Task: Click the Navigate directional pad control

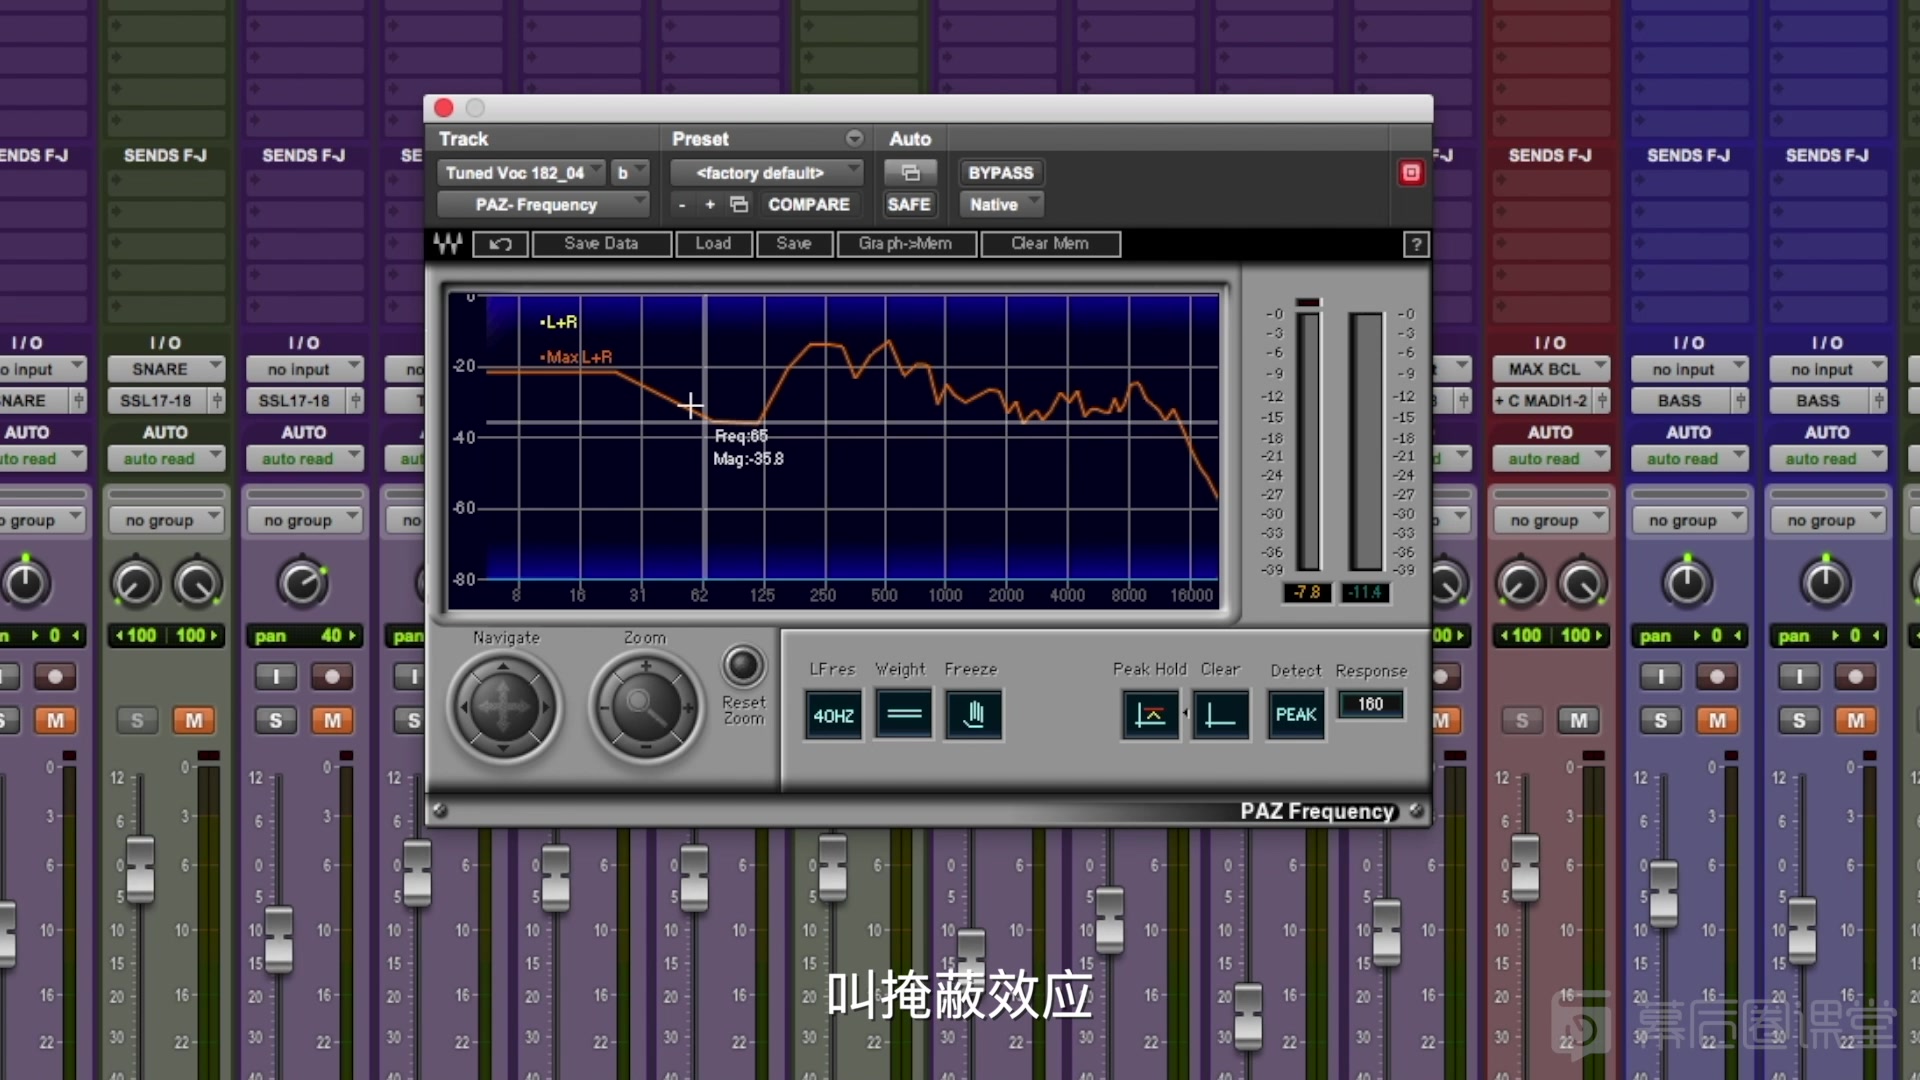Action: tap(504, 707)
